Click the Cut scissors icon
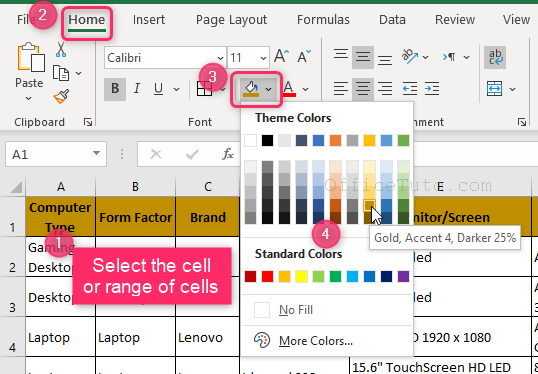 (x=61, y=49)
